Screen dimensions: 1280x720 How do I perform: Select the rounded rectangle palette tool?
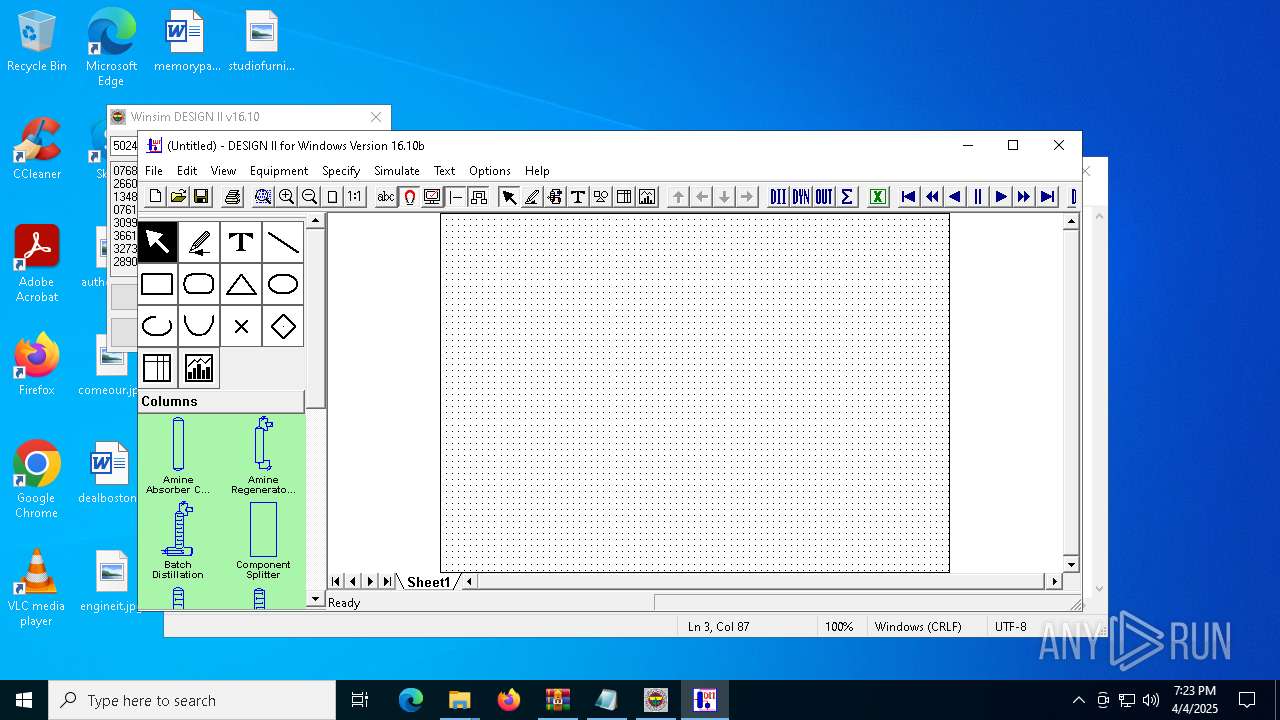tap(199, 284)
